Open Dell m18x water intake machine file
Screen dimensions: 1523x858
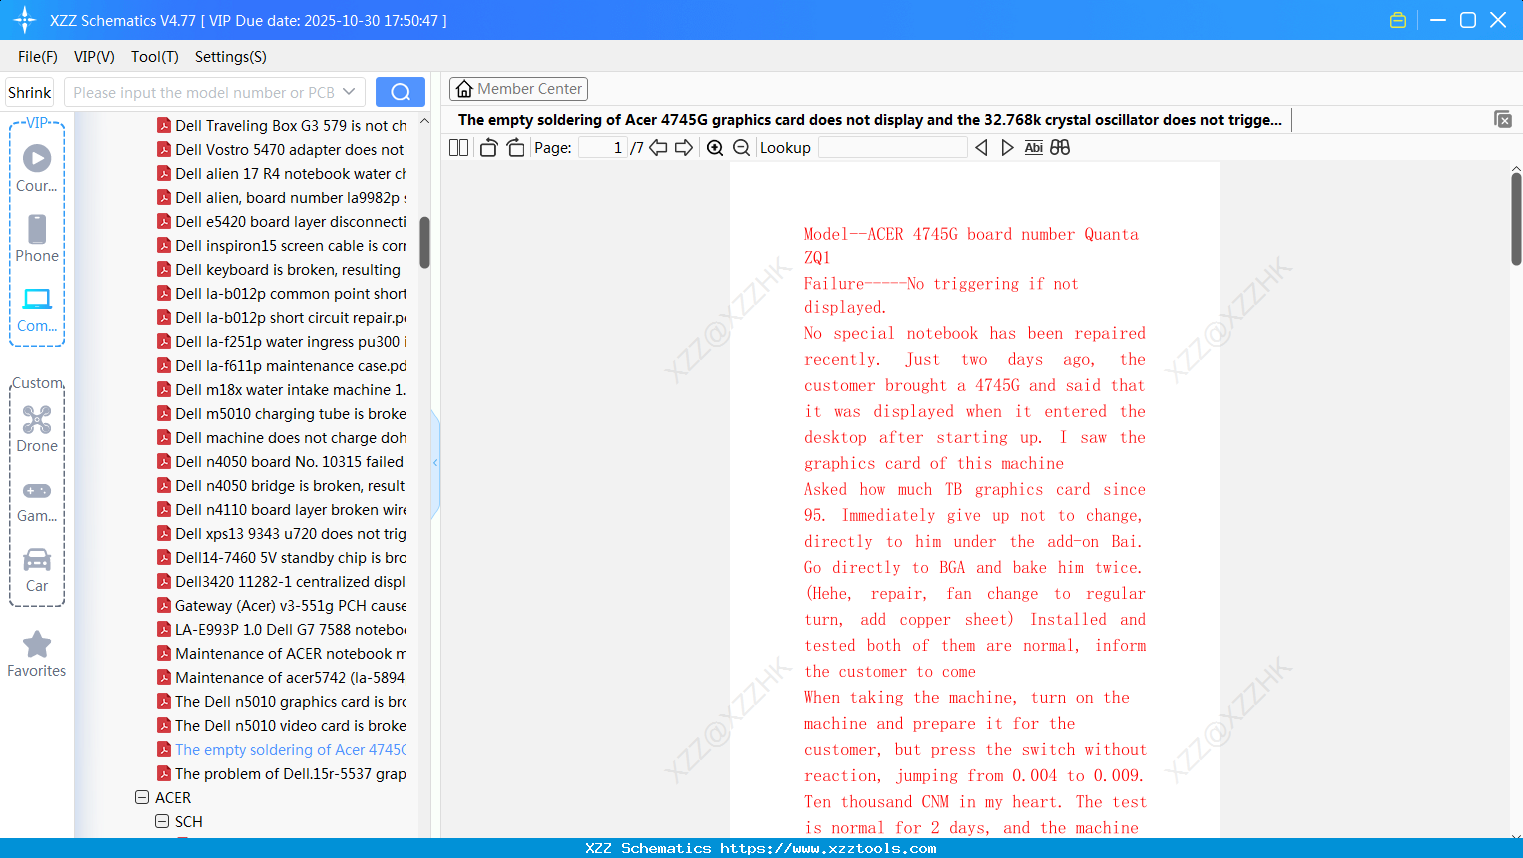pos(282,389)
